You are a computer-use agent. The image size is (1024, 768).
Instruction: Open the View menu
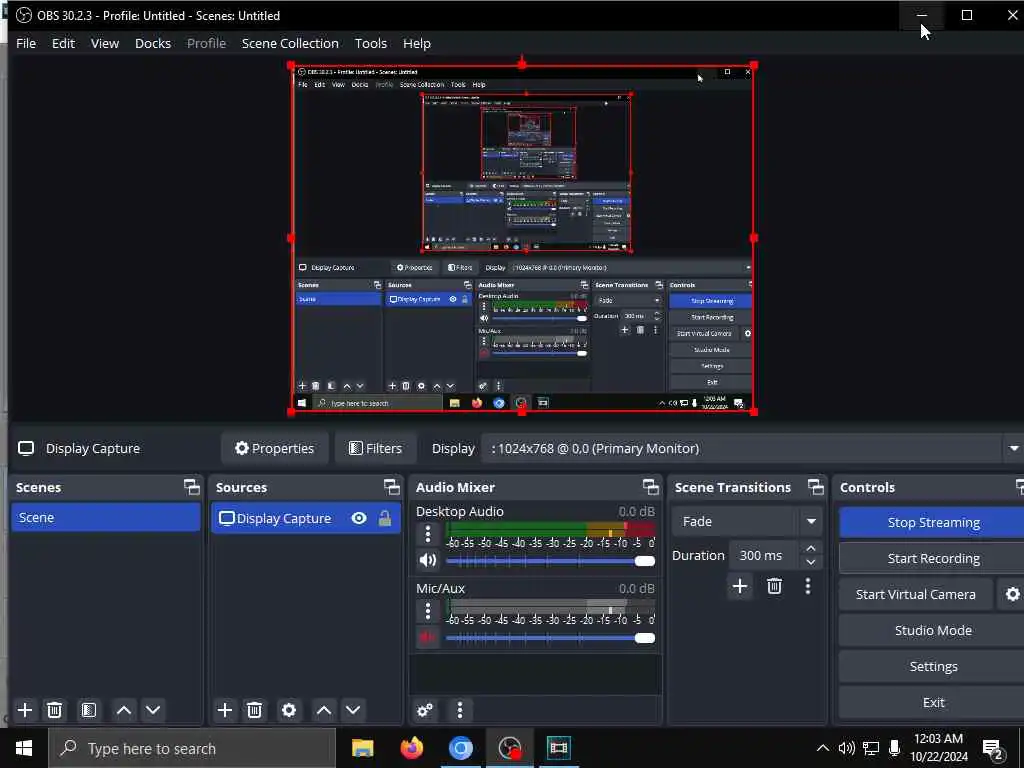104,43
